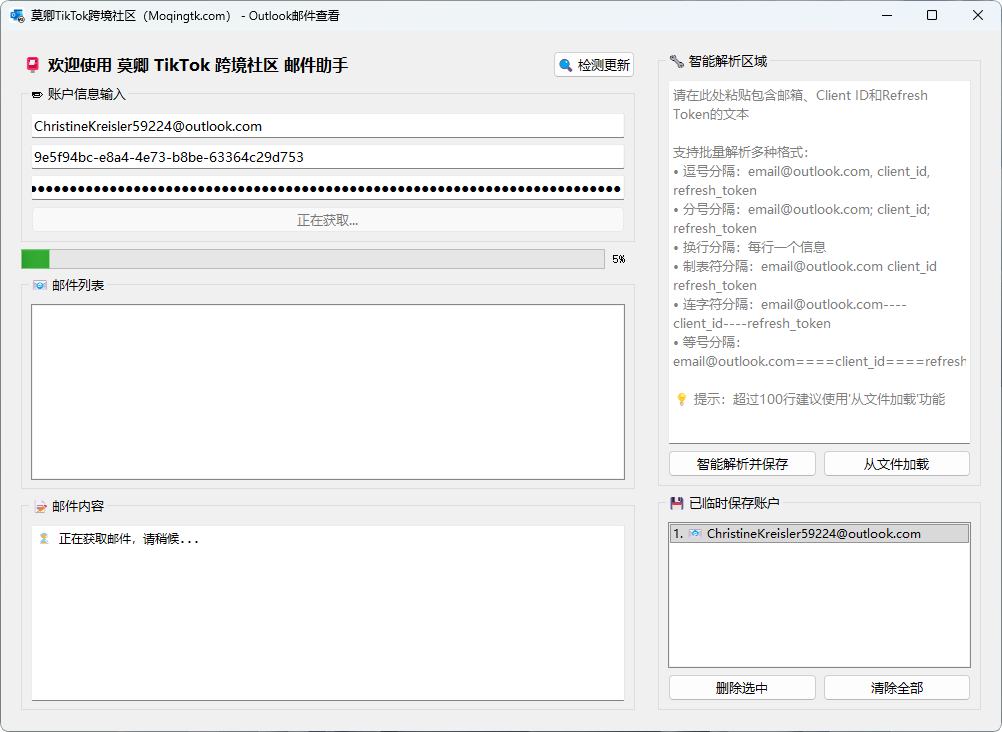This screenshot has width=1002, height=732.
Task: Click 智能解析并保存 to parse and save
Action: click(x=742, y=463)
